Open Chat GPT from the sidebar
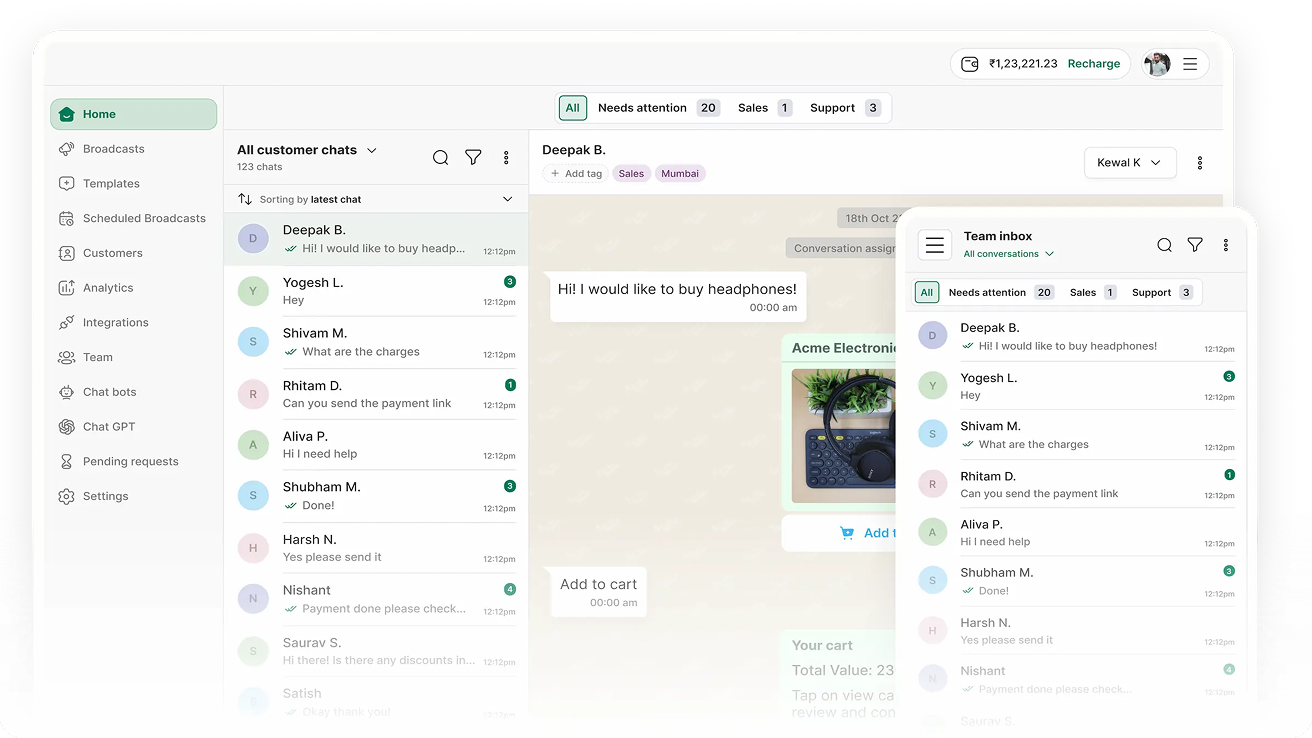Viewport: 1312px width, 738px height. (x=109, y=427)
